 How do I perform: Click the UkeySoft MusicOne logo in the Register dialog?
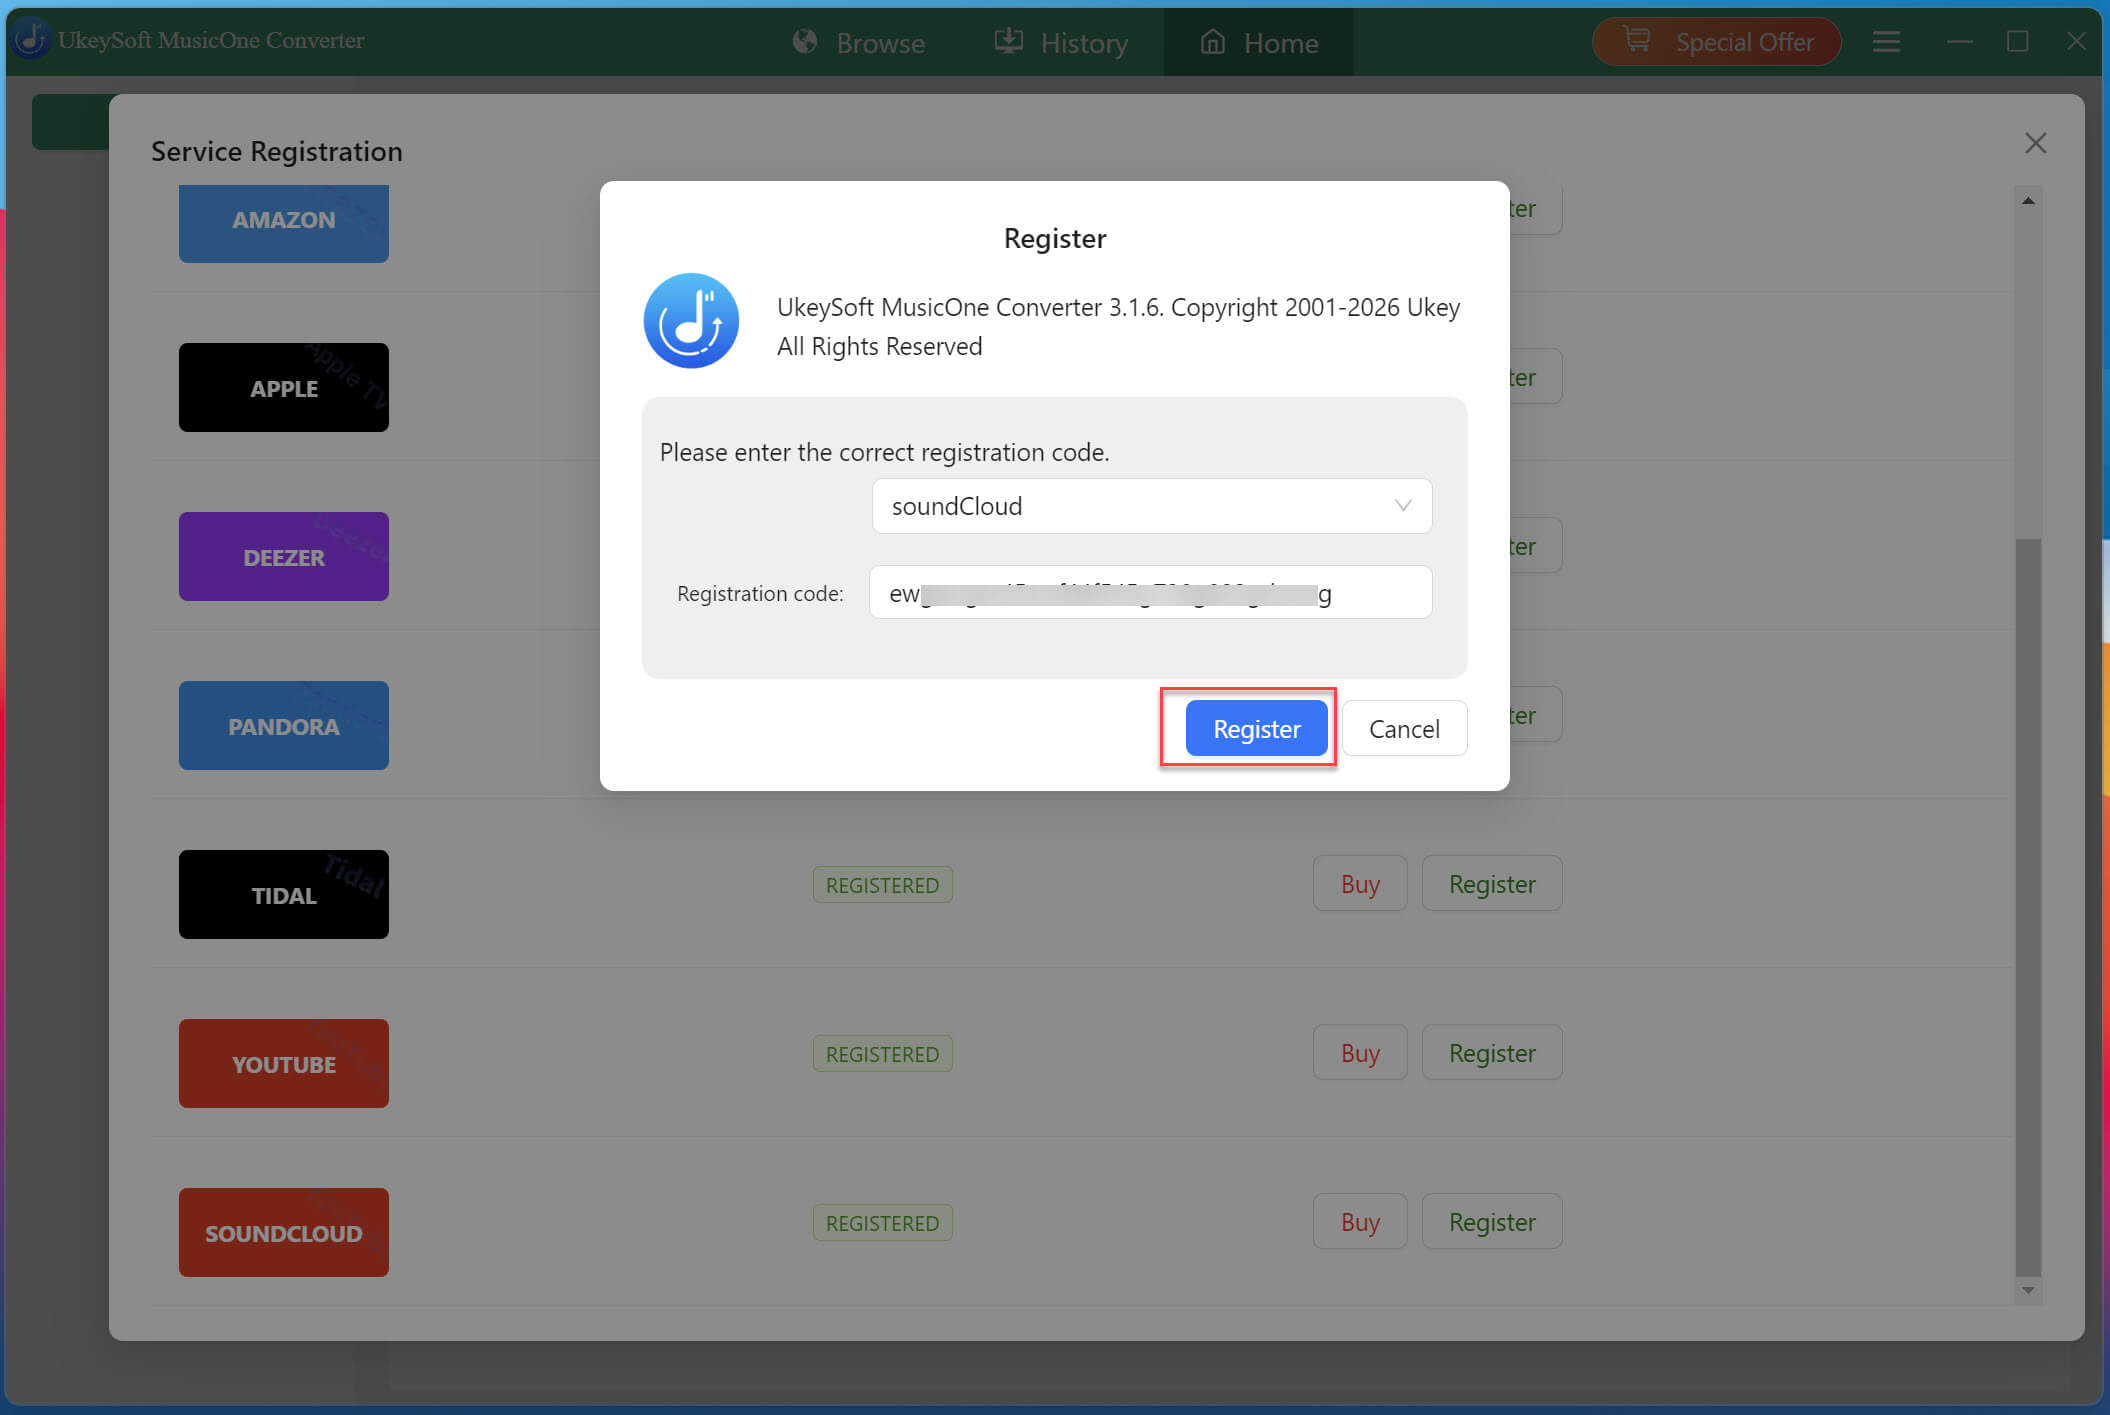click(691, 321)
